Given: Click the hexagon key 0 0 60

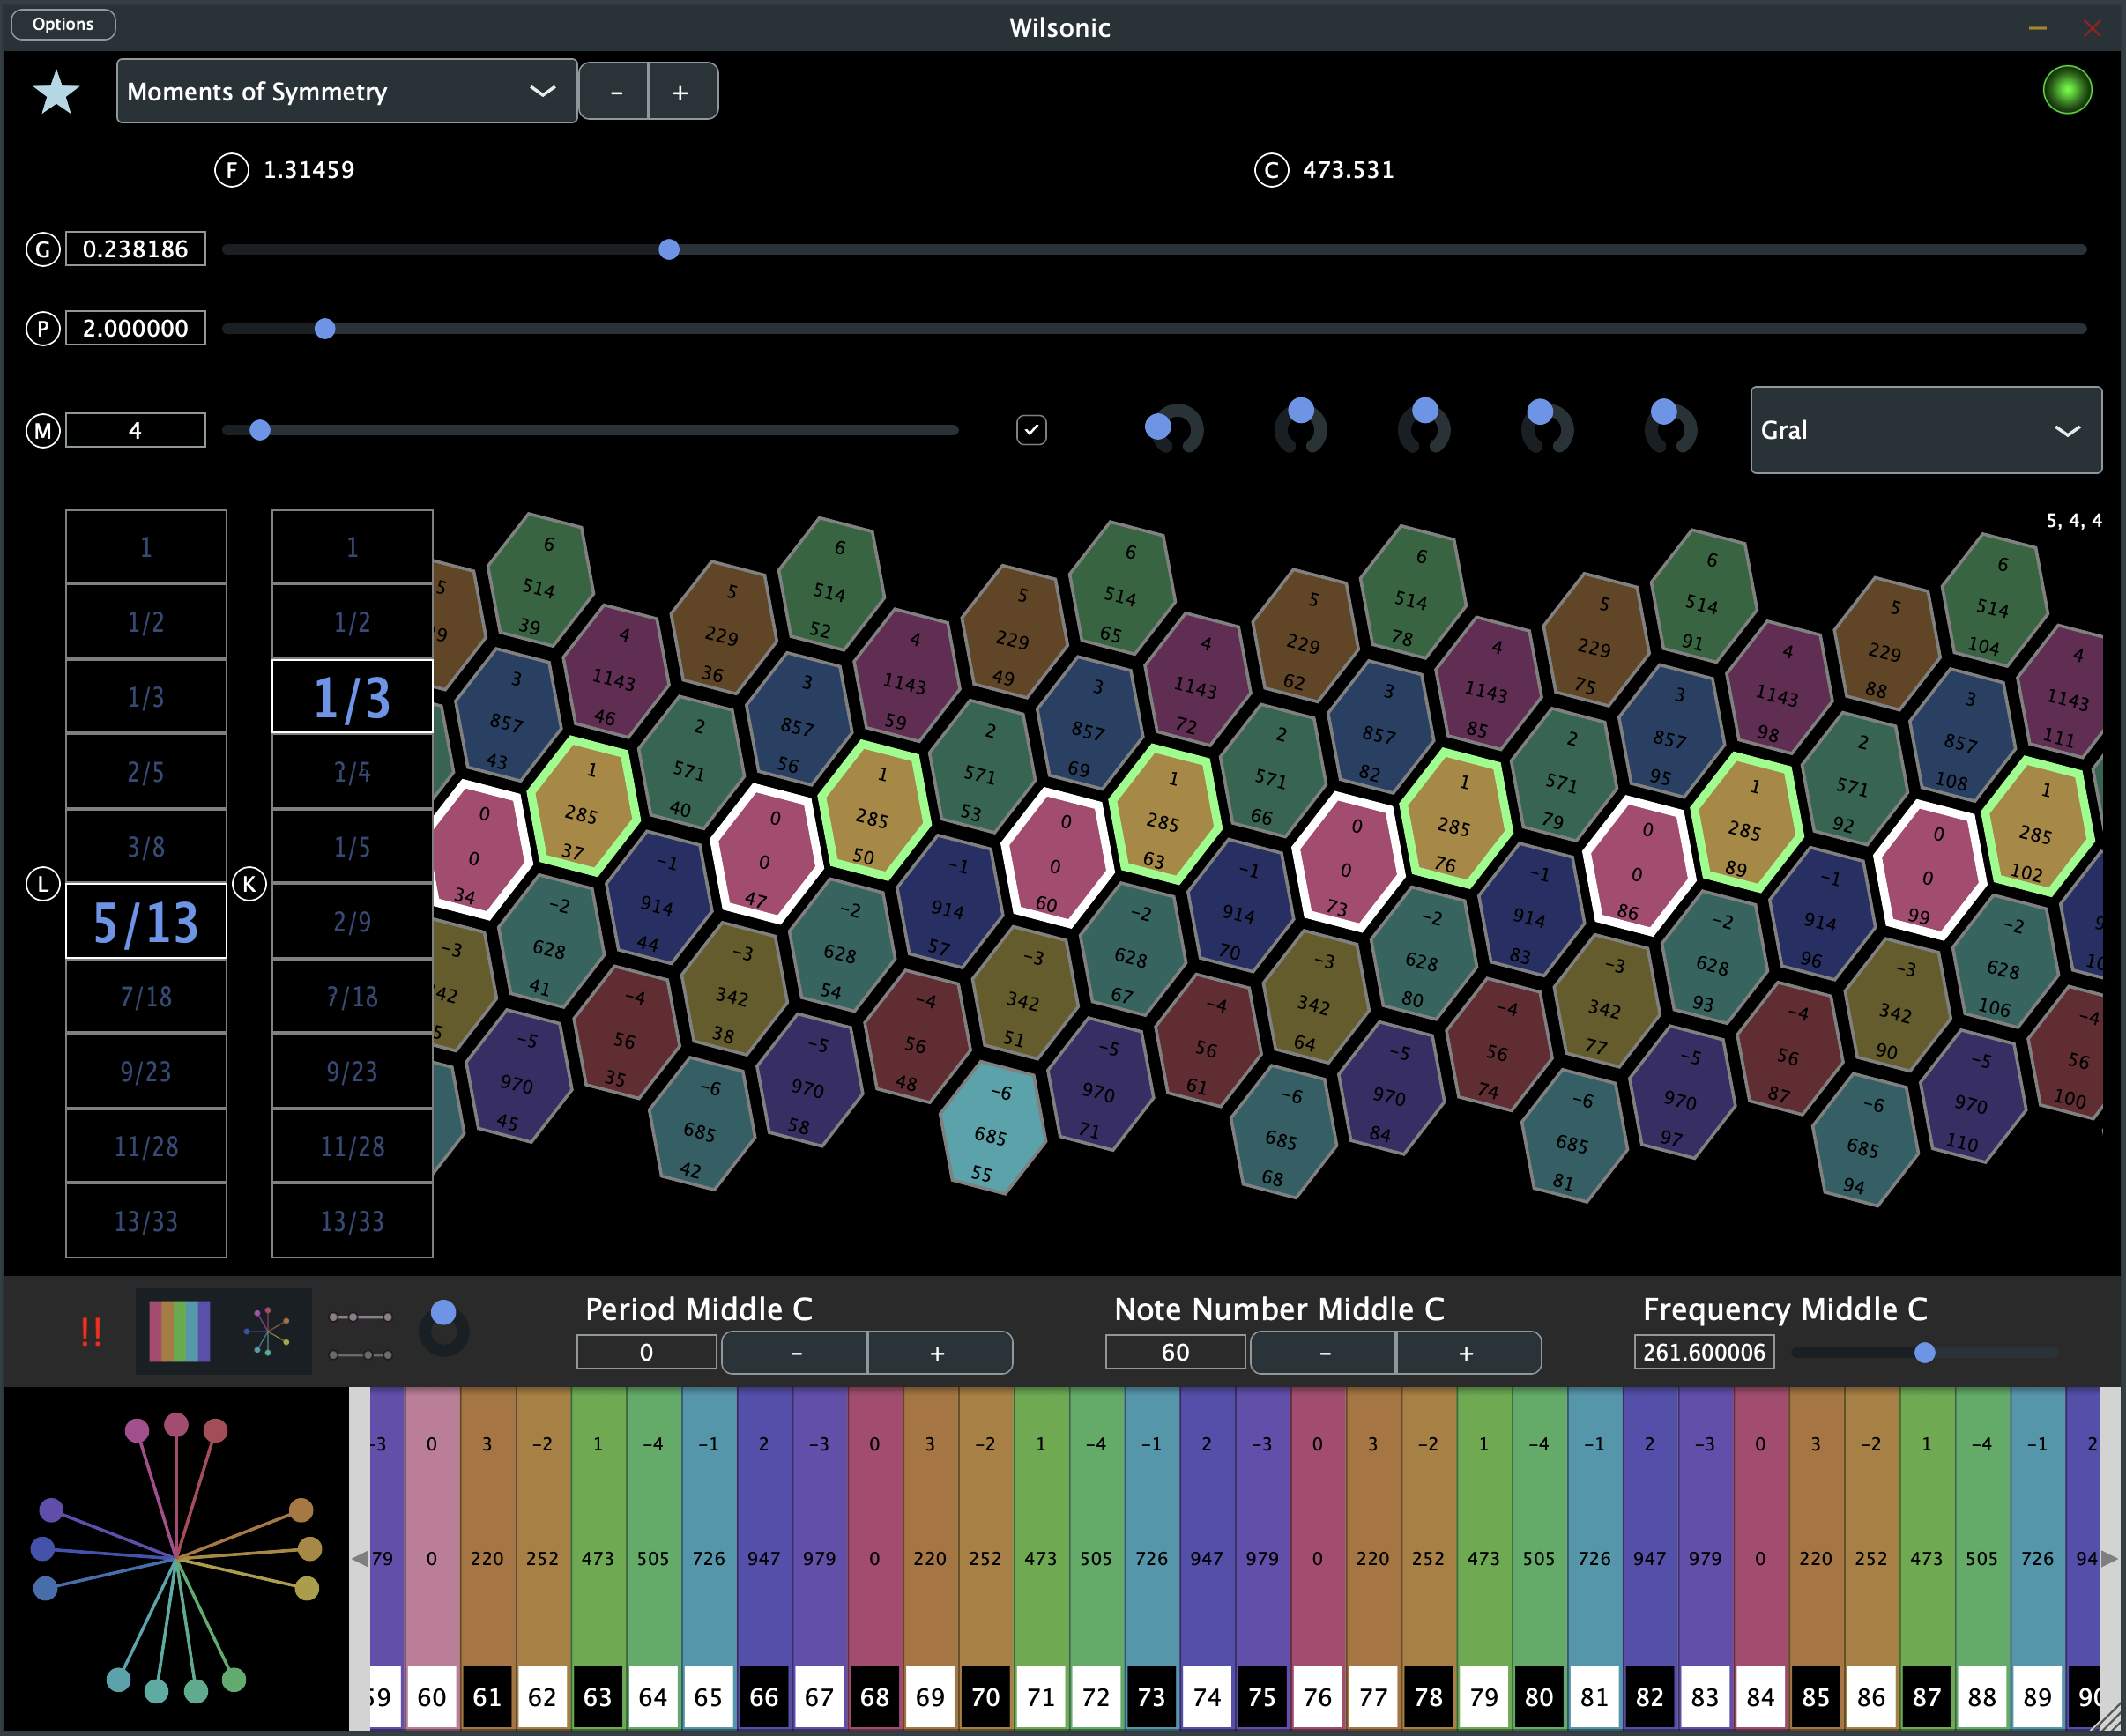Looking at the screenshot, I should (x=1058, y=860).
